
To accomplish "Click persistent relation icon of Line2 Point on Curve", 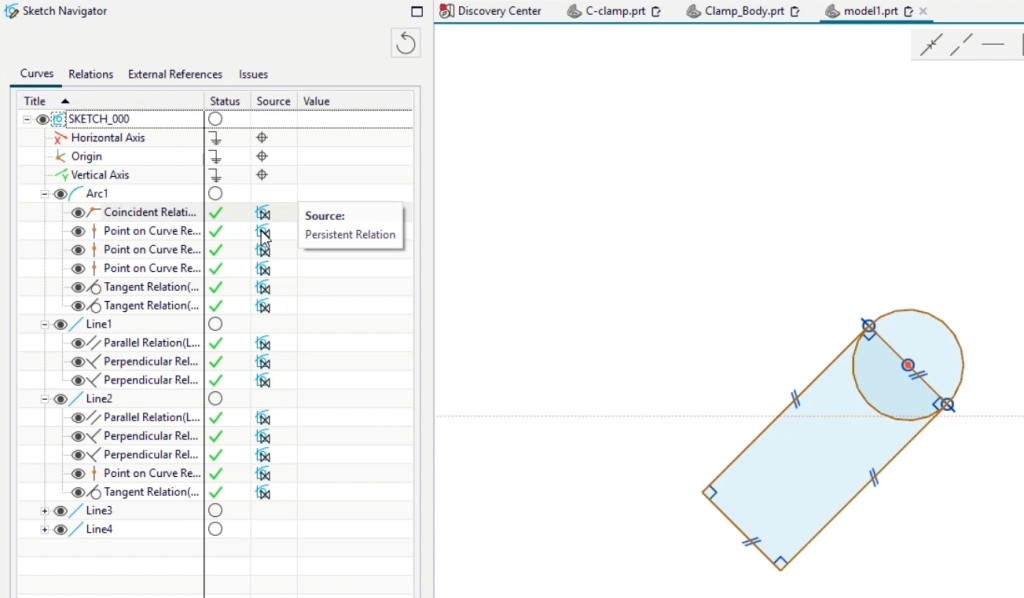I will [x=263, y=474].
